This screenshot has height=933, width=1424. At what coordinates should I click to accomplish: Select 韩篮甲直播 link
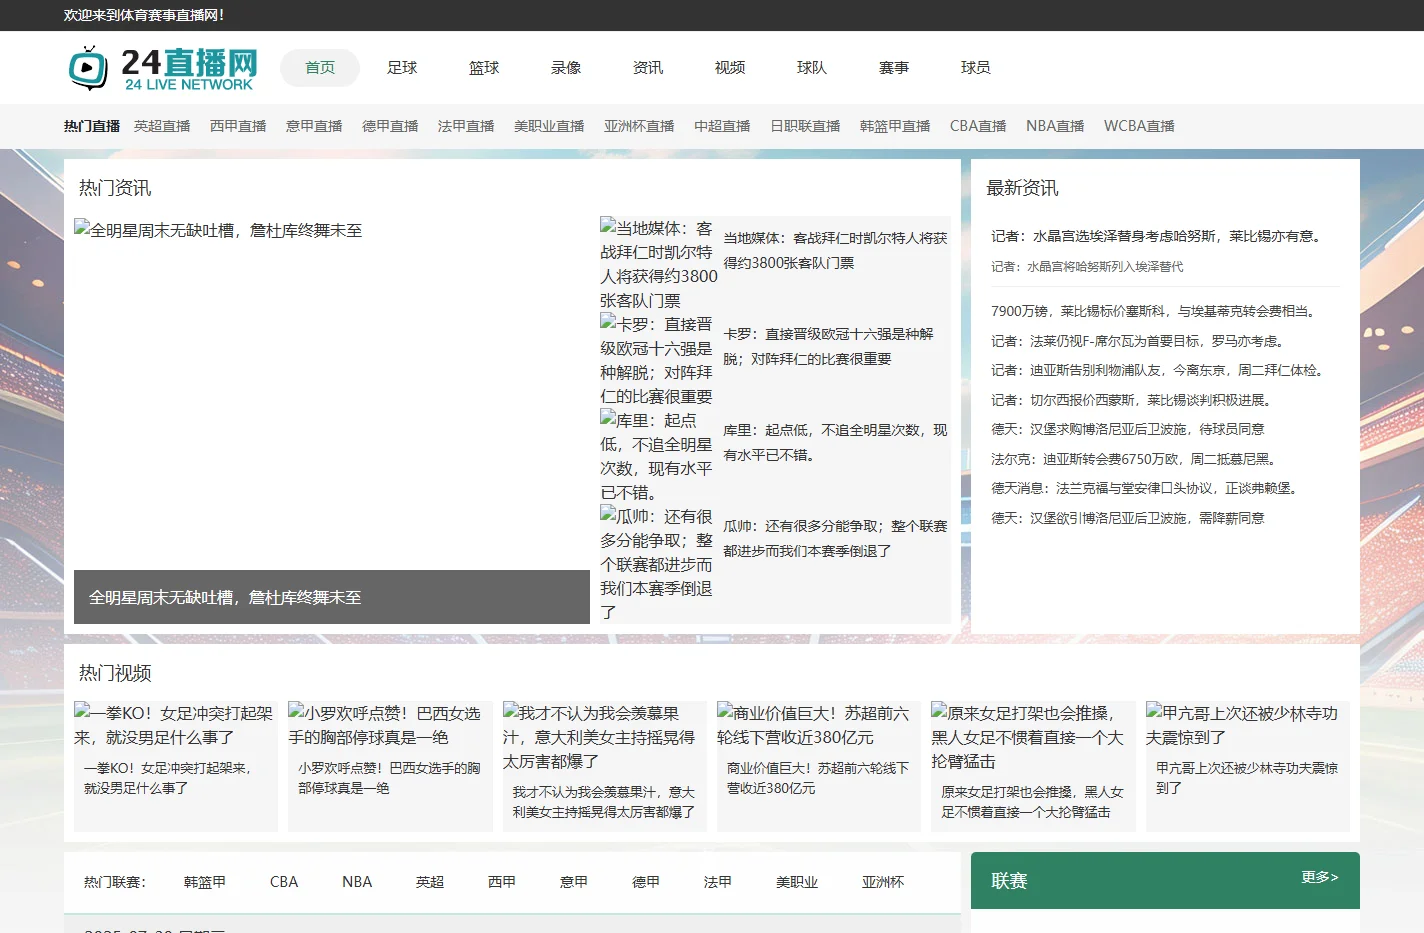(x=895, y=126)
